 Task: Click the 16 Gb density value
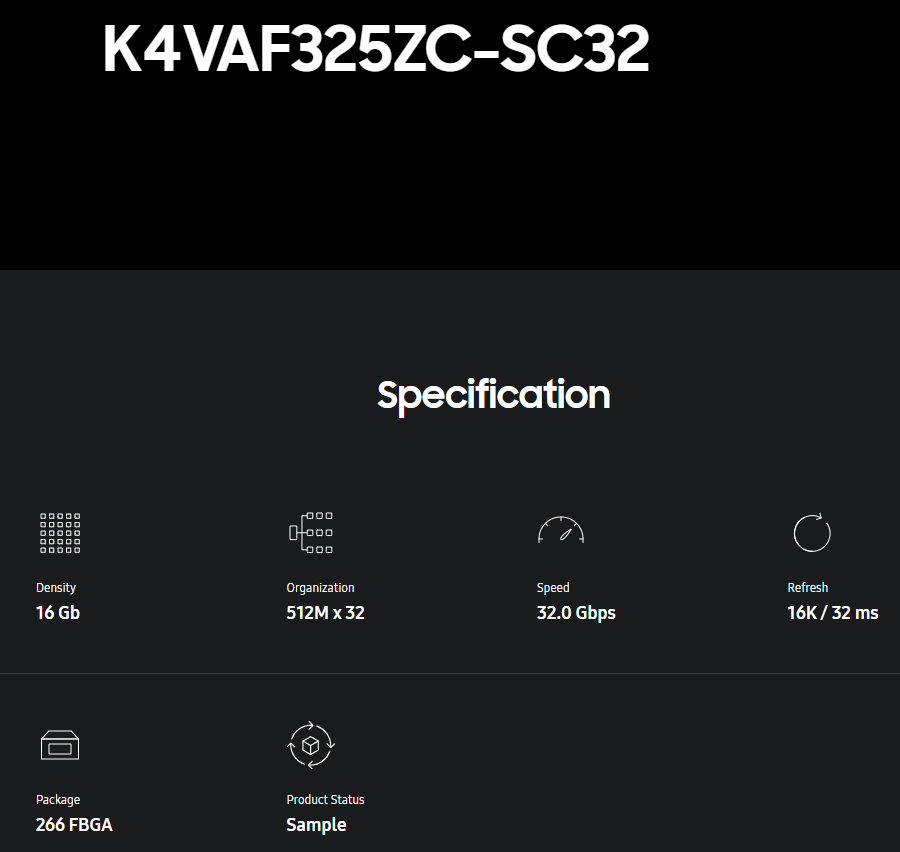point(58,613)
